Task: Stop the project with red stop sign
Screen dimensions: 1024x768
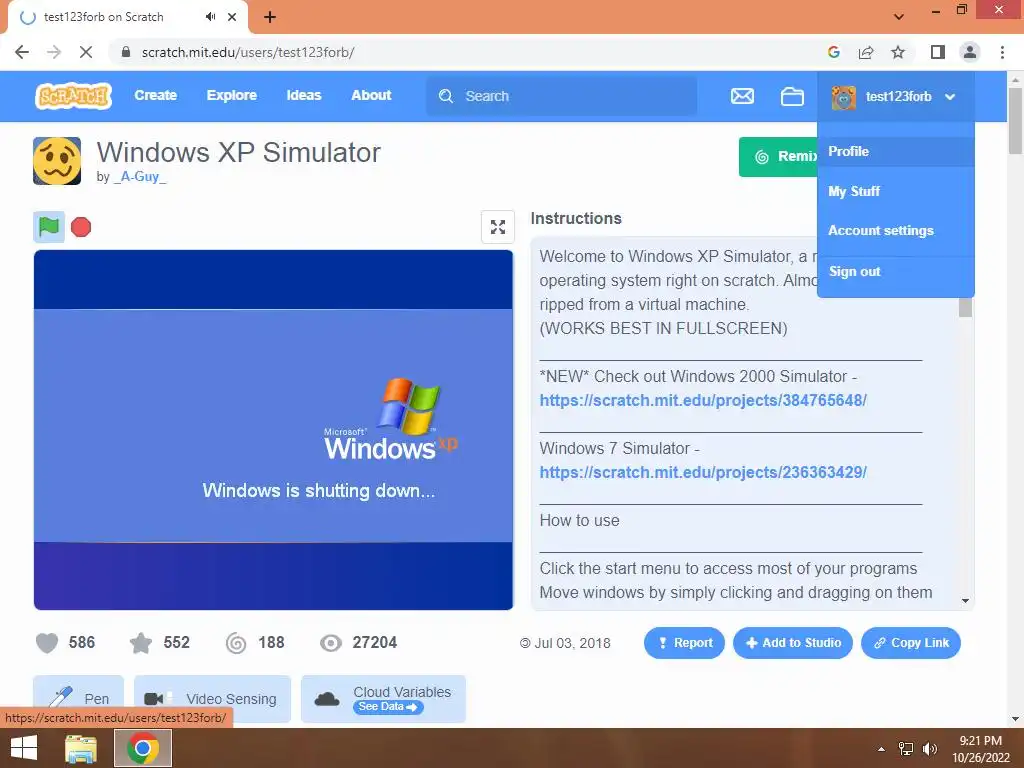Action: (x=81, y=227)
